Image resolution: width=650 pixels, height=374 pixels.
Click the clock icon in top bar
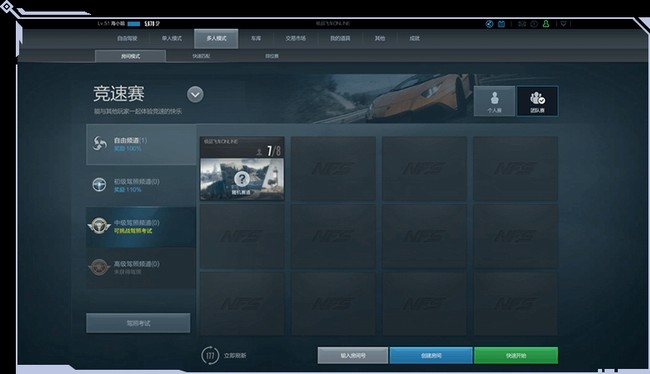[534, 24]
